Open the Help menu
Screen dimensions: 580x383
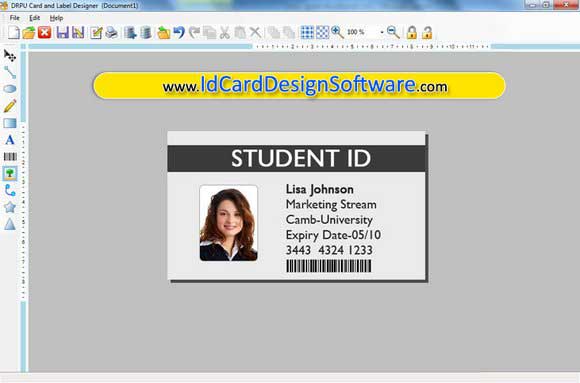click(56, 18)
